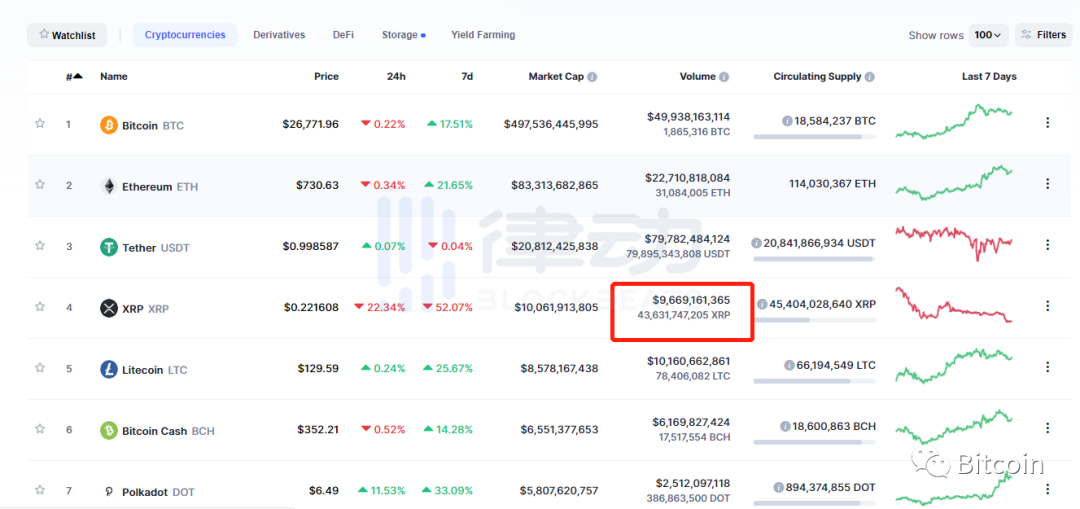Star Bitcoin to add to watchlist

point(40,123)
